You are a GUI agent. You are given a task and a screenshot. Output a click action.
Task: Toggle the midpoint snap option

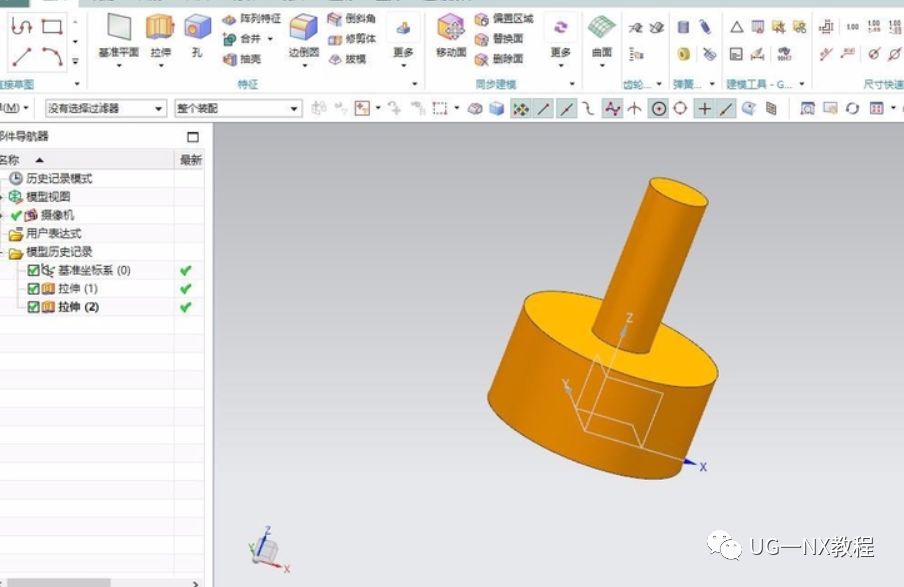[x=567, y=108]
